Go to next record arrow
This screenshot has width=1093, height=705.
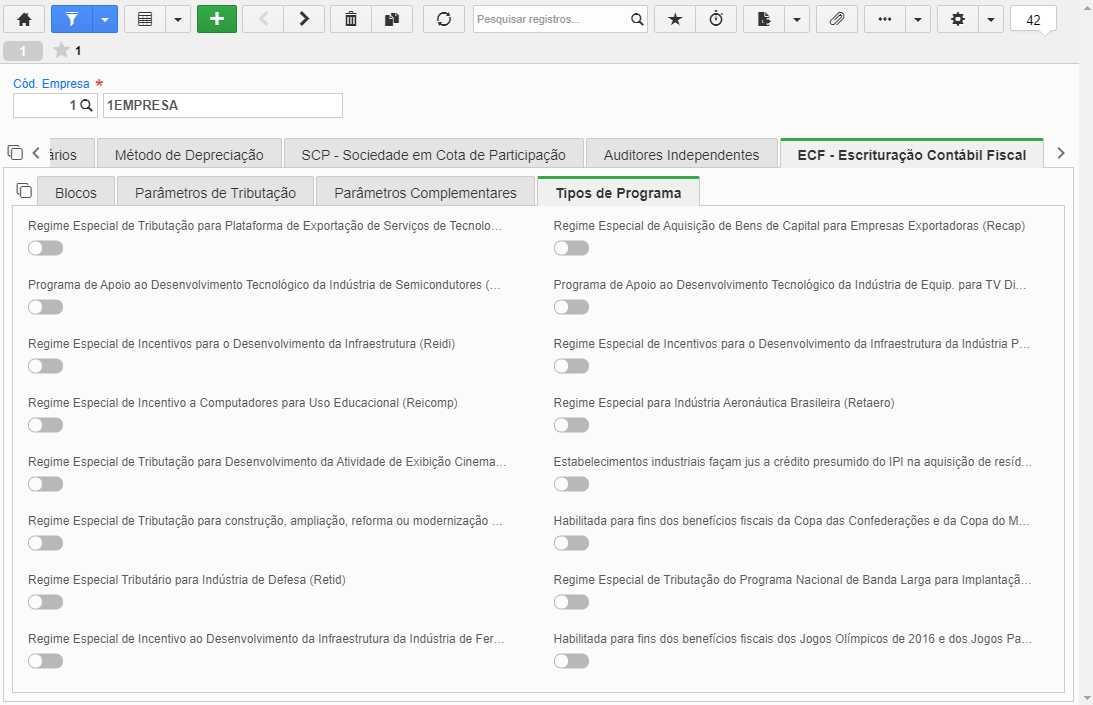coord(304,20)
